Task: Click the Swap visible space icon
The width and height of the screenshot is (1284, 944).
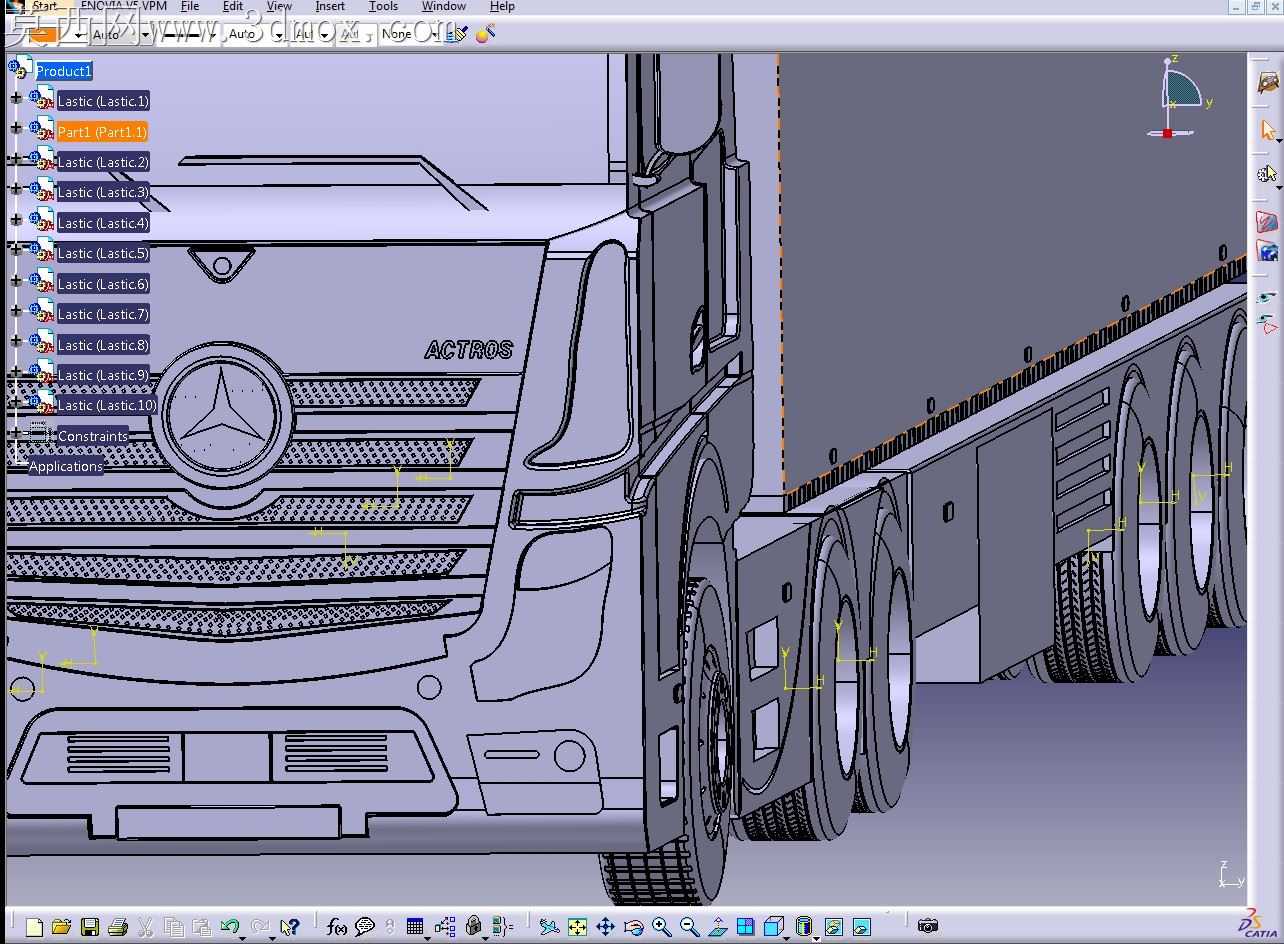Action: point(862,927)
